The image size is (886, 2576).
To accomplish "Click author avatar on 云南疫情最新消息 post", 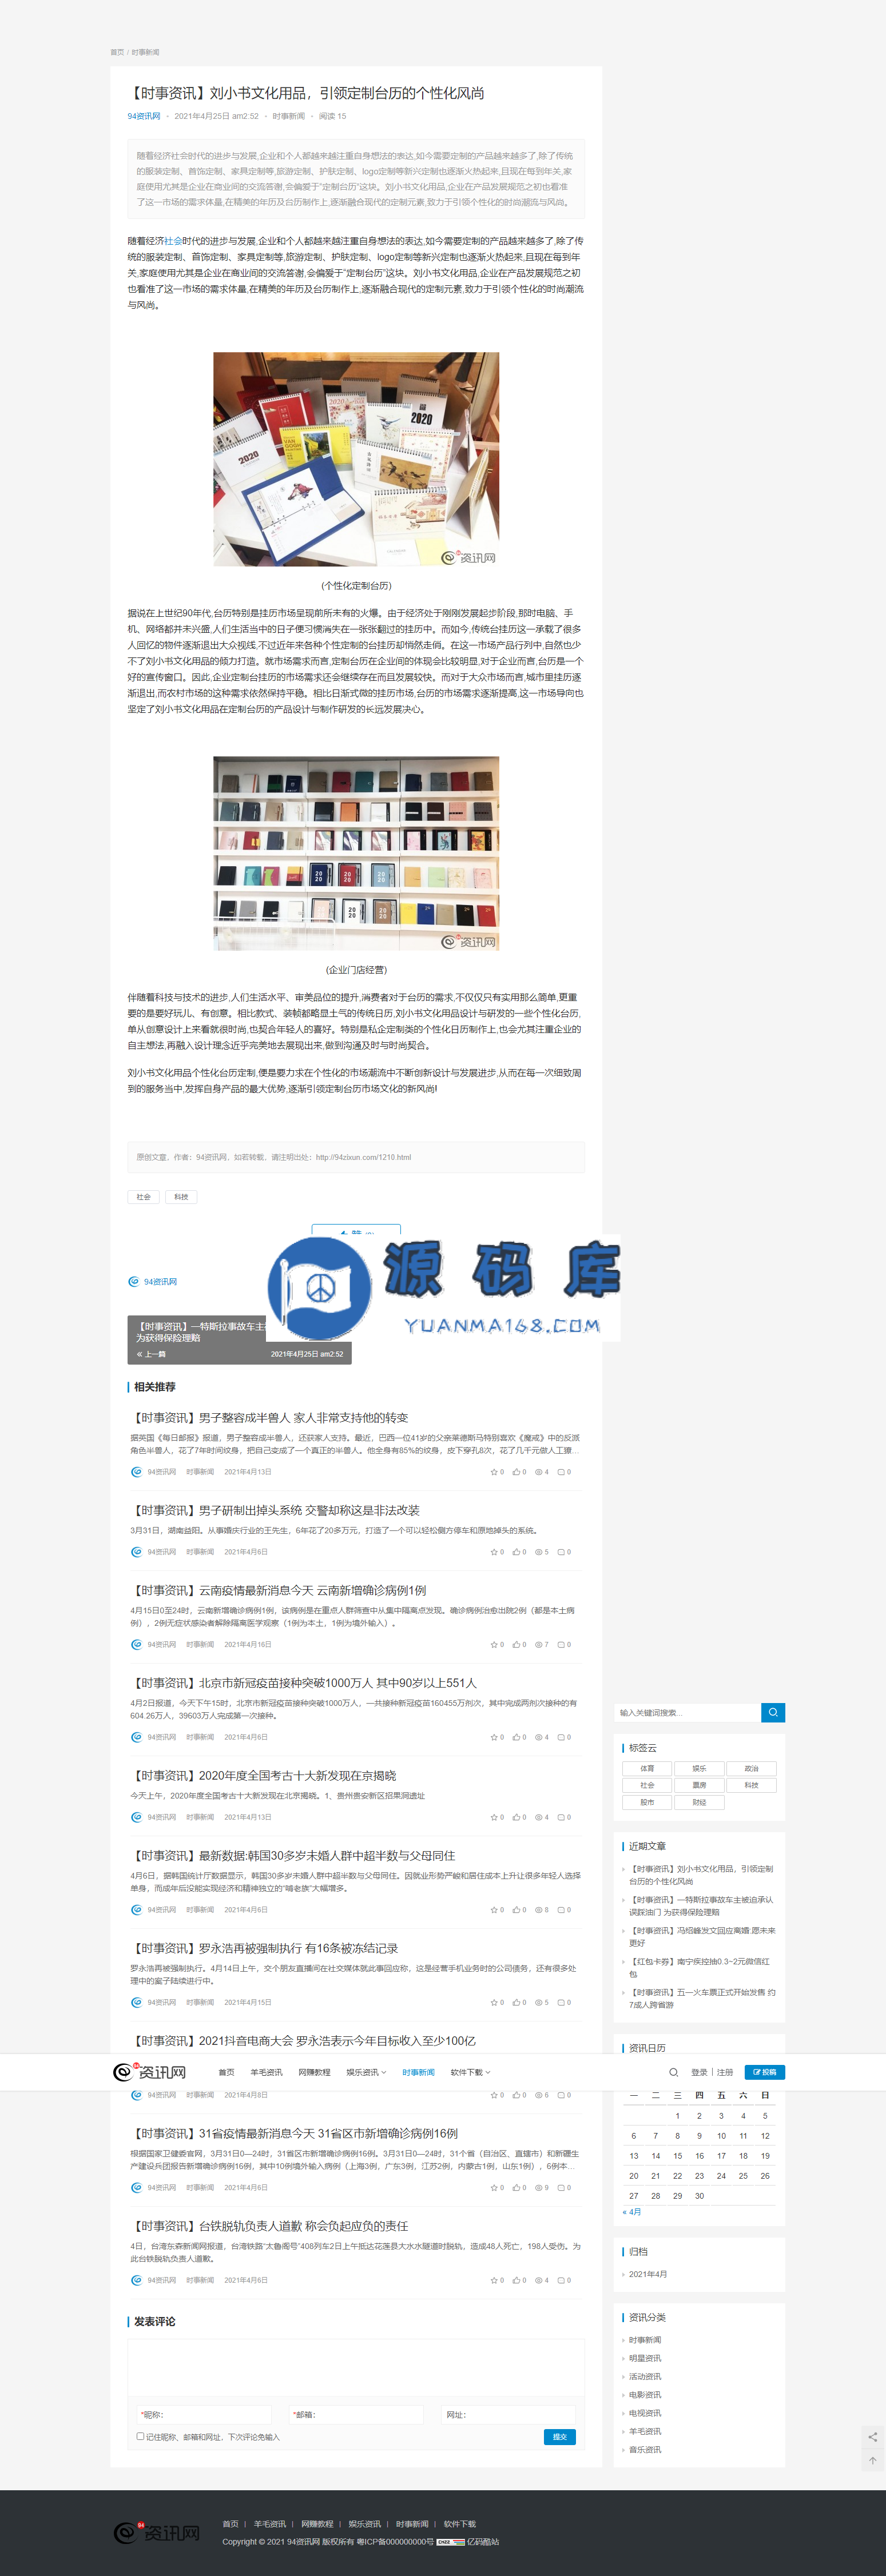I will pos(137,1644).
